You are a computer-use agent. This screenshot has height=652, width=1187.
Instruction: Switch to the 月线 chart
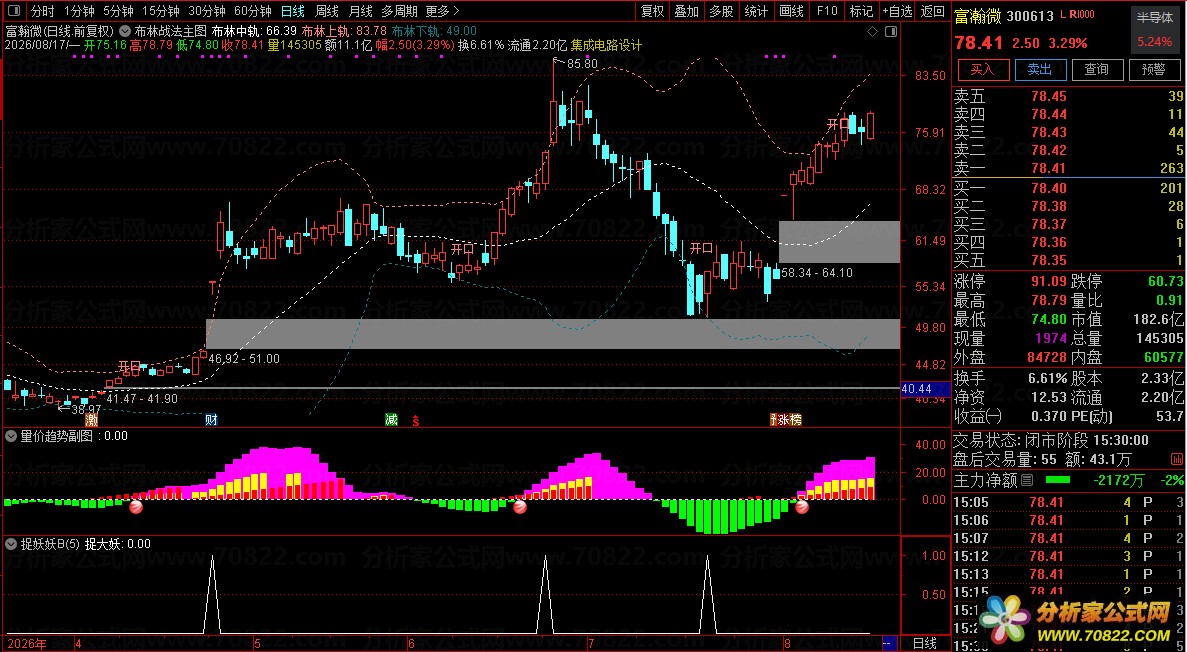(x=360, y=11)
